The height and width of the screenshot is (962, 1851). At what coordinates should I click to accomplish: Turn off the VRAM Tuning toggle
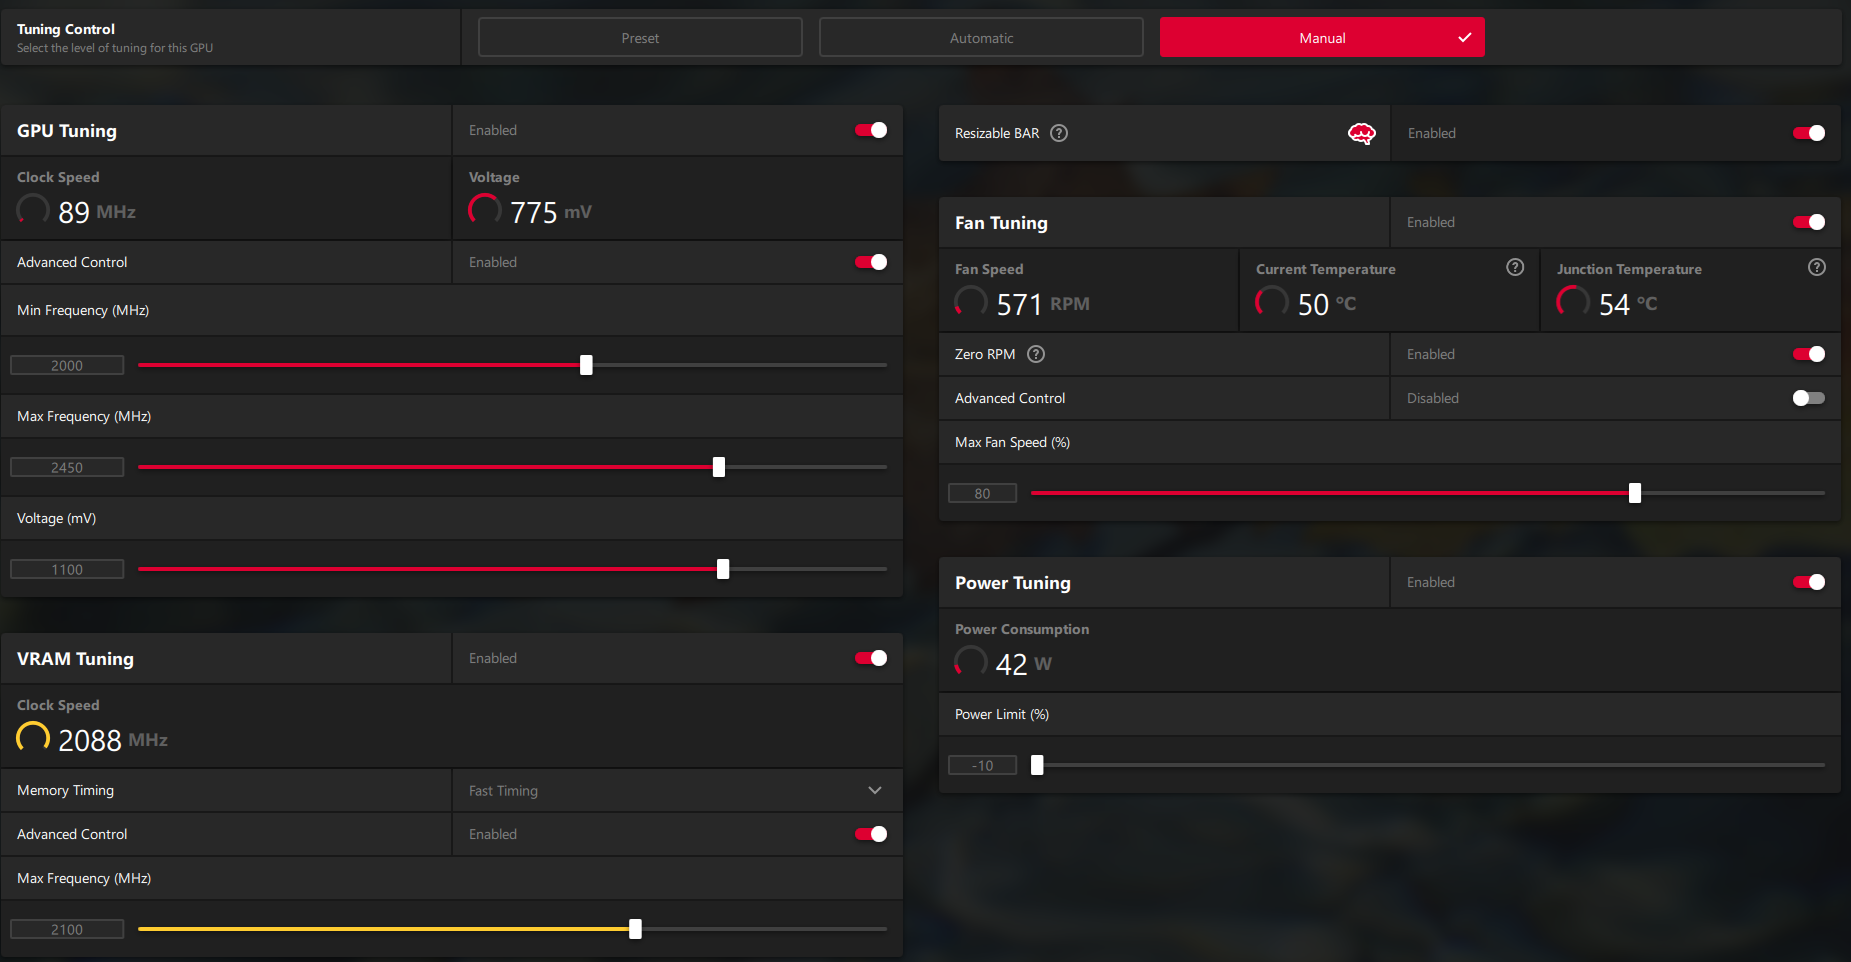point(871,658)
